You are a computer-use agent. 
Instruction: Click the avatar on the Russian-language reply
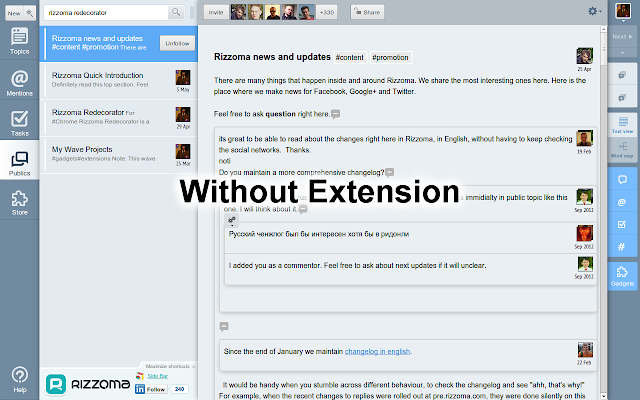584,233
